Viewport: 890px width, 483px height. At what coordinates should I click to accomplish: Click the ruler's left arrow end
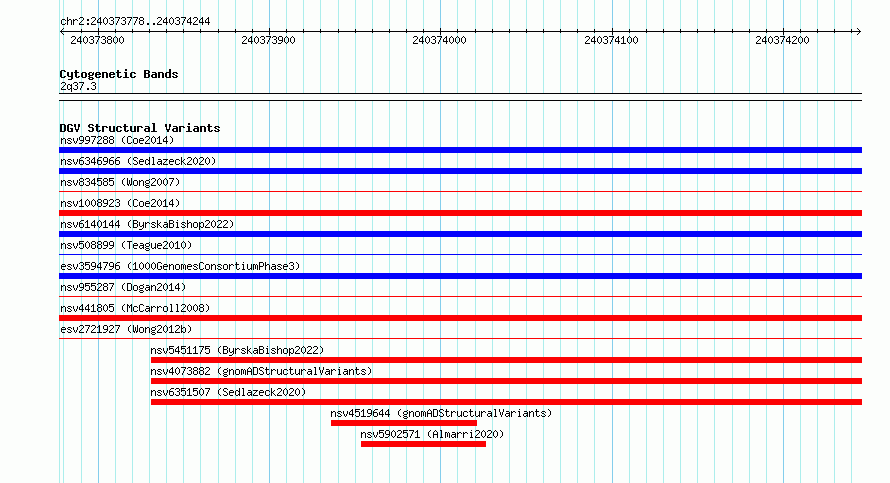click(x=62, y=32)
